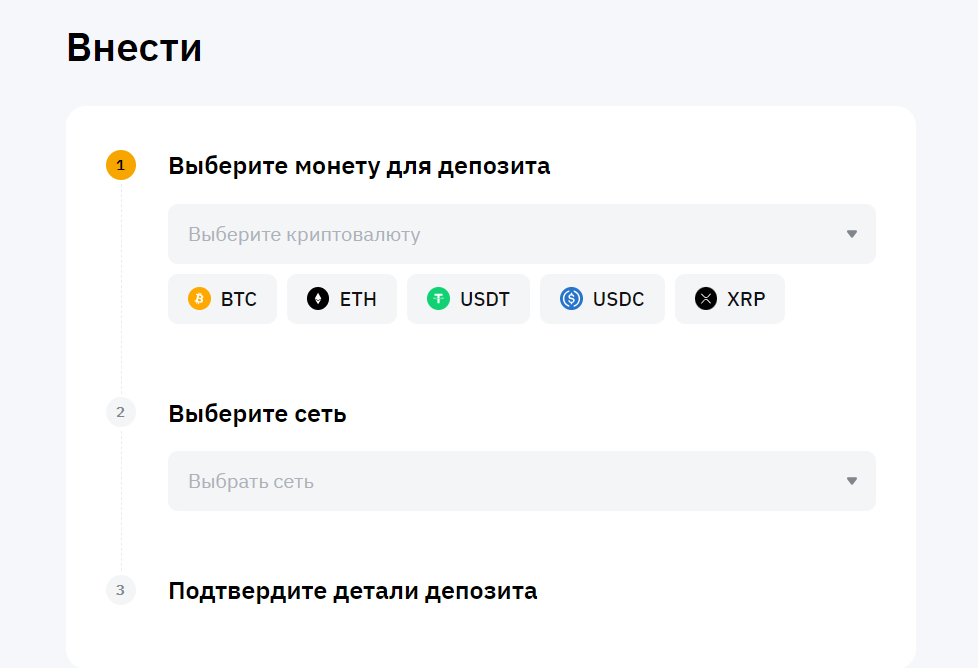Screen dimensions: 978x668
Task: Click the black Ethereum diamond icon
Action: (x=318, y=299)
